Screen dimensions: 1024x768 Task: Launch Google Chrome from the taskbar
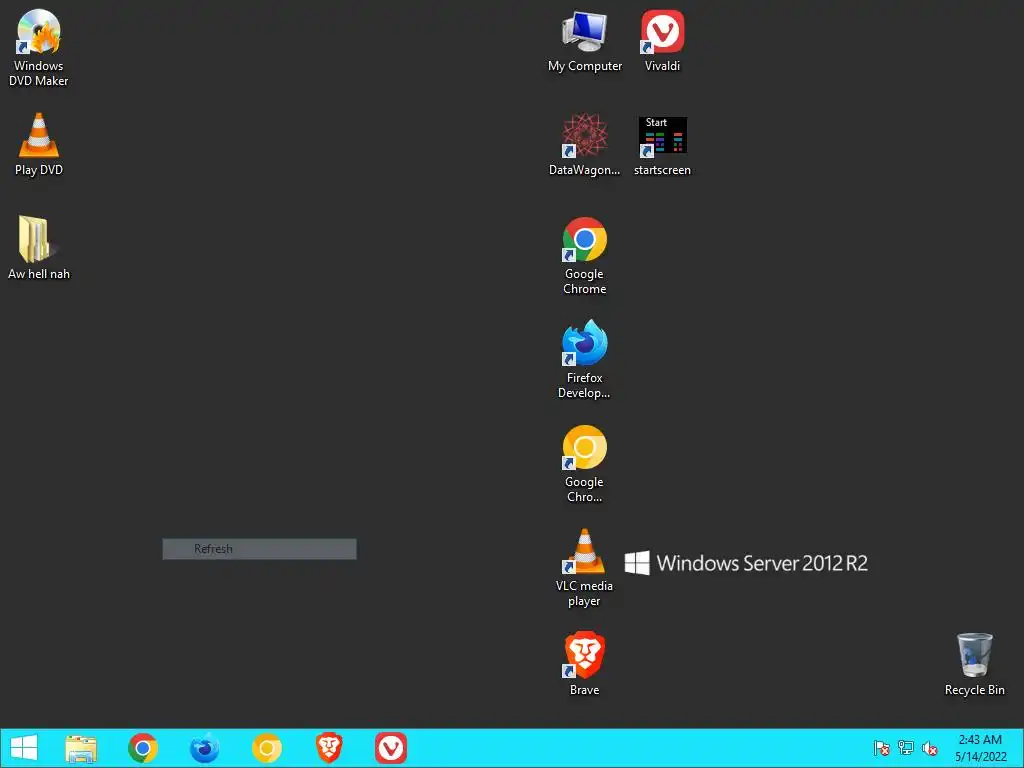coord(143,748)
